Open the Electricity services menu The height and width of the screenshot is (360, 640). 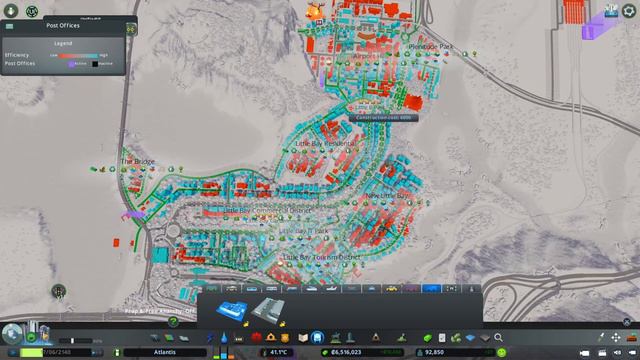(210, 338)
